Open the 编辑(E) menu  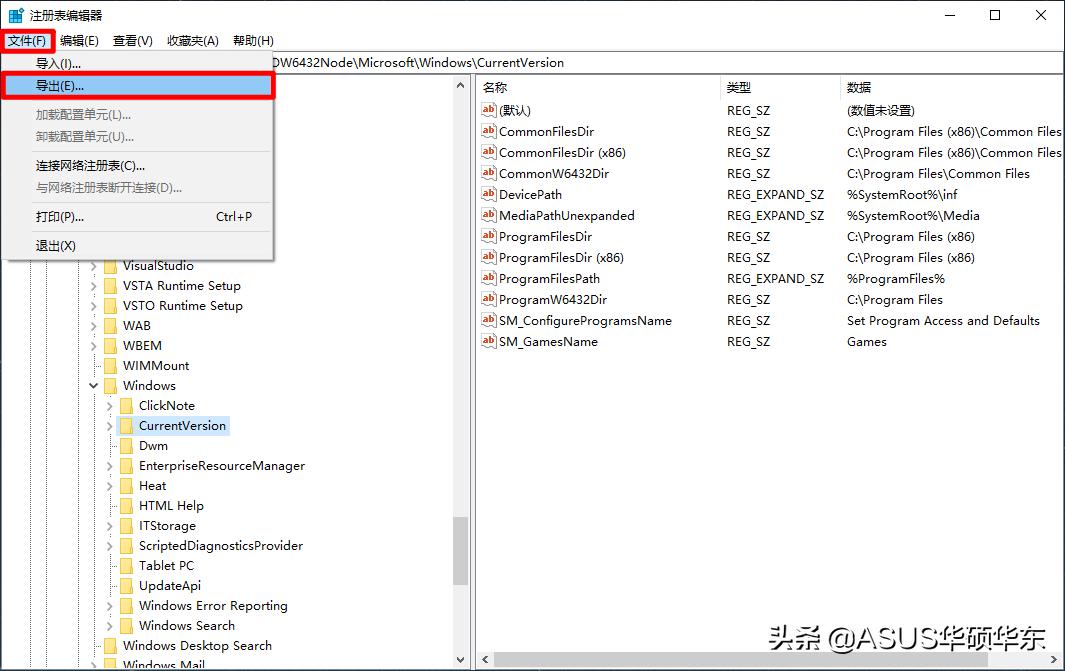click(79, 41)
